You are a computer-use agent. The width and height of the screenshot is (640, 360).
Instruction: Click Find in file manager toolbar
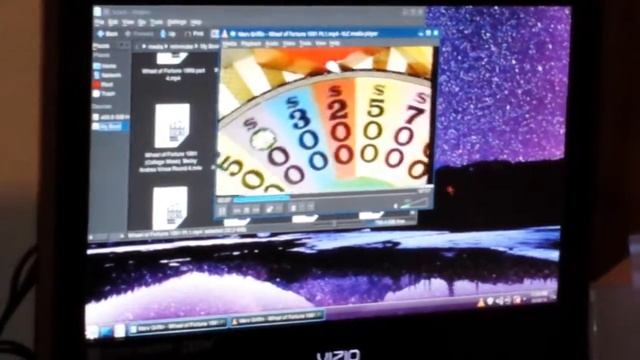coord(194,34)
